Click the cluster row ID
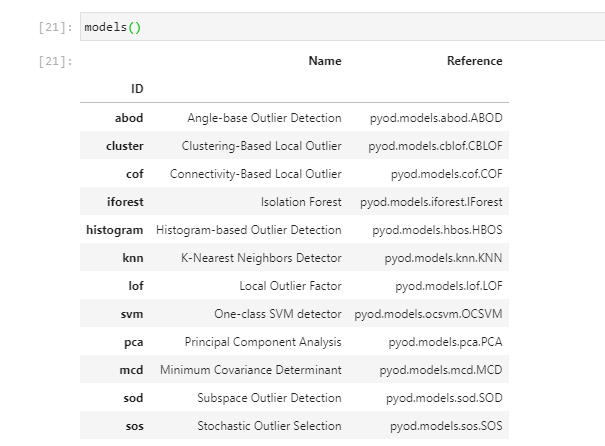This screenshot has height=446, width=605. [124, 146]
